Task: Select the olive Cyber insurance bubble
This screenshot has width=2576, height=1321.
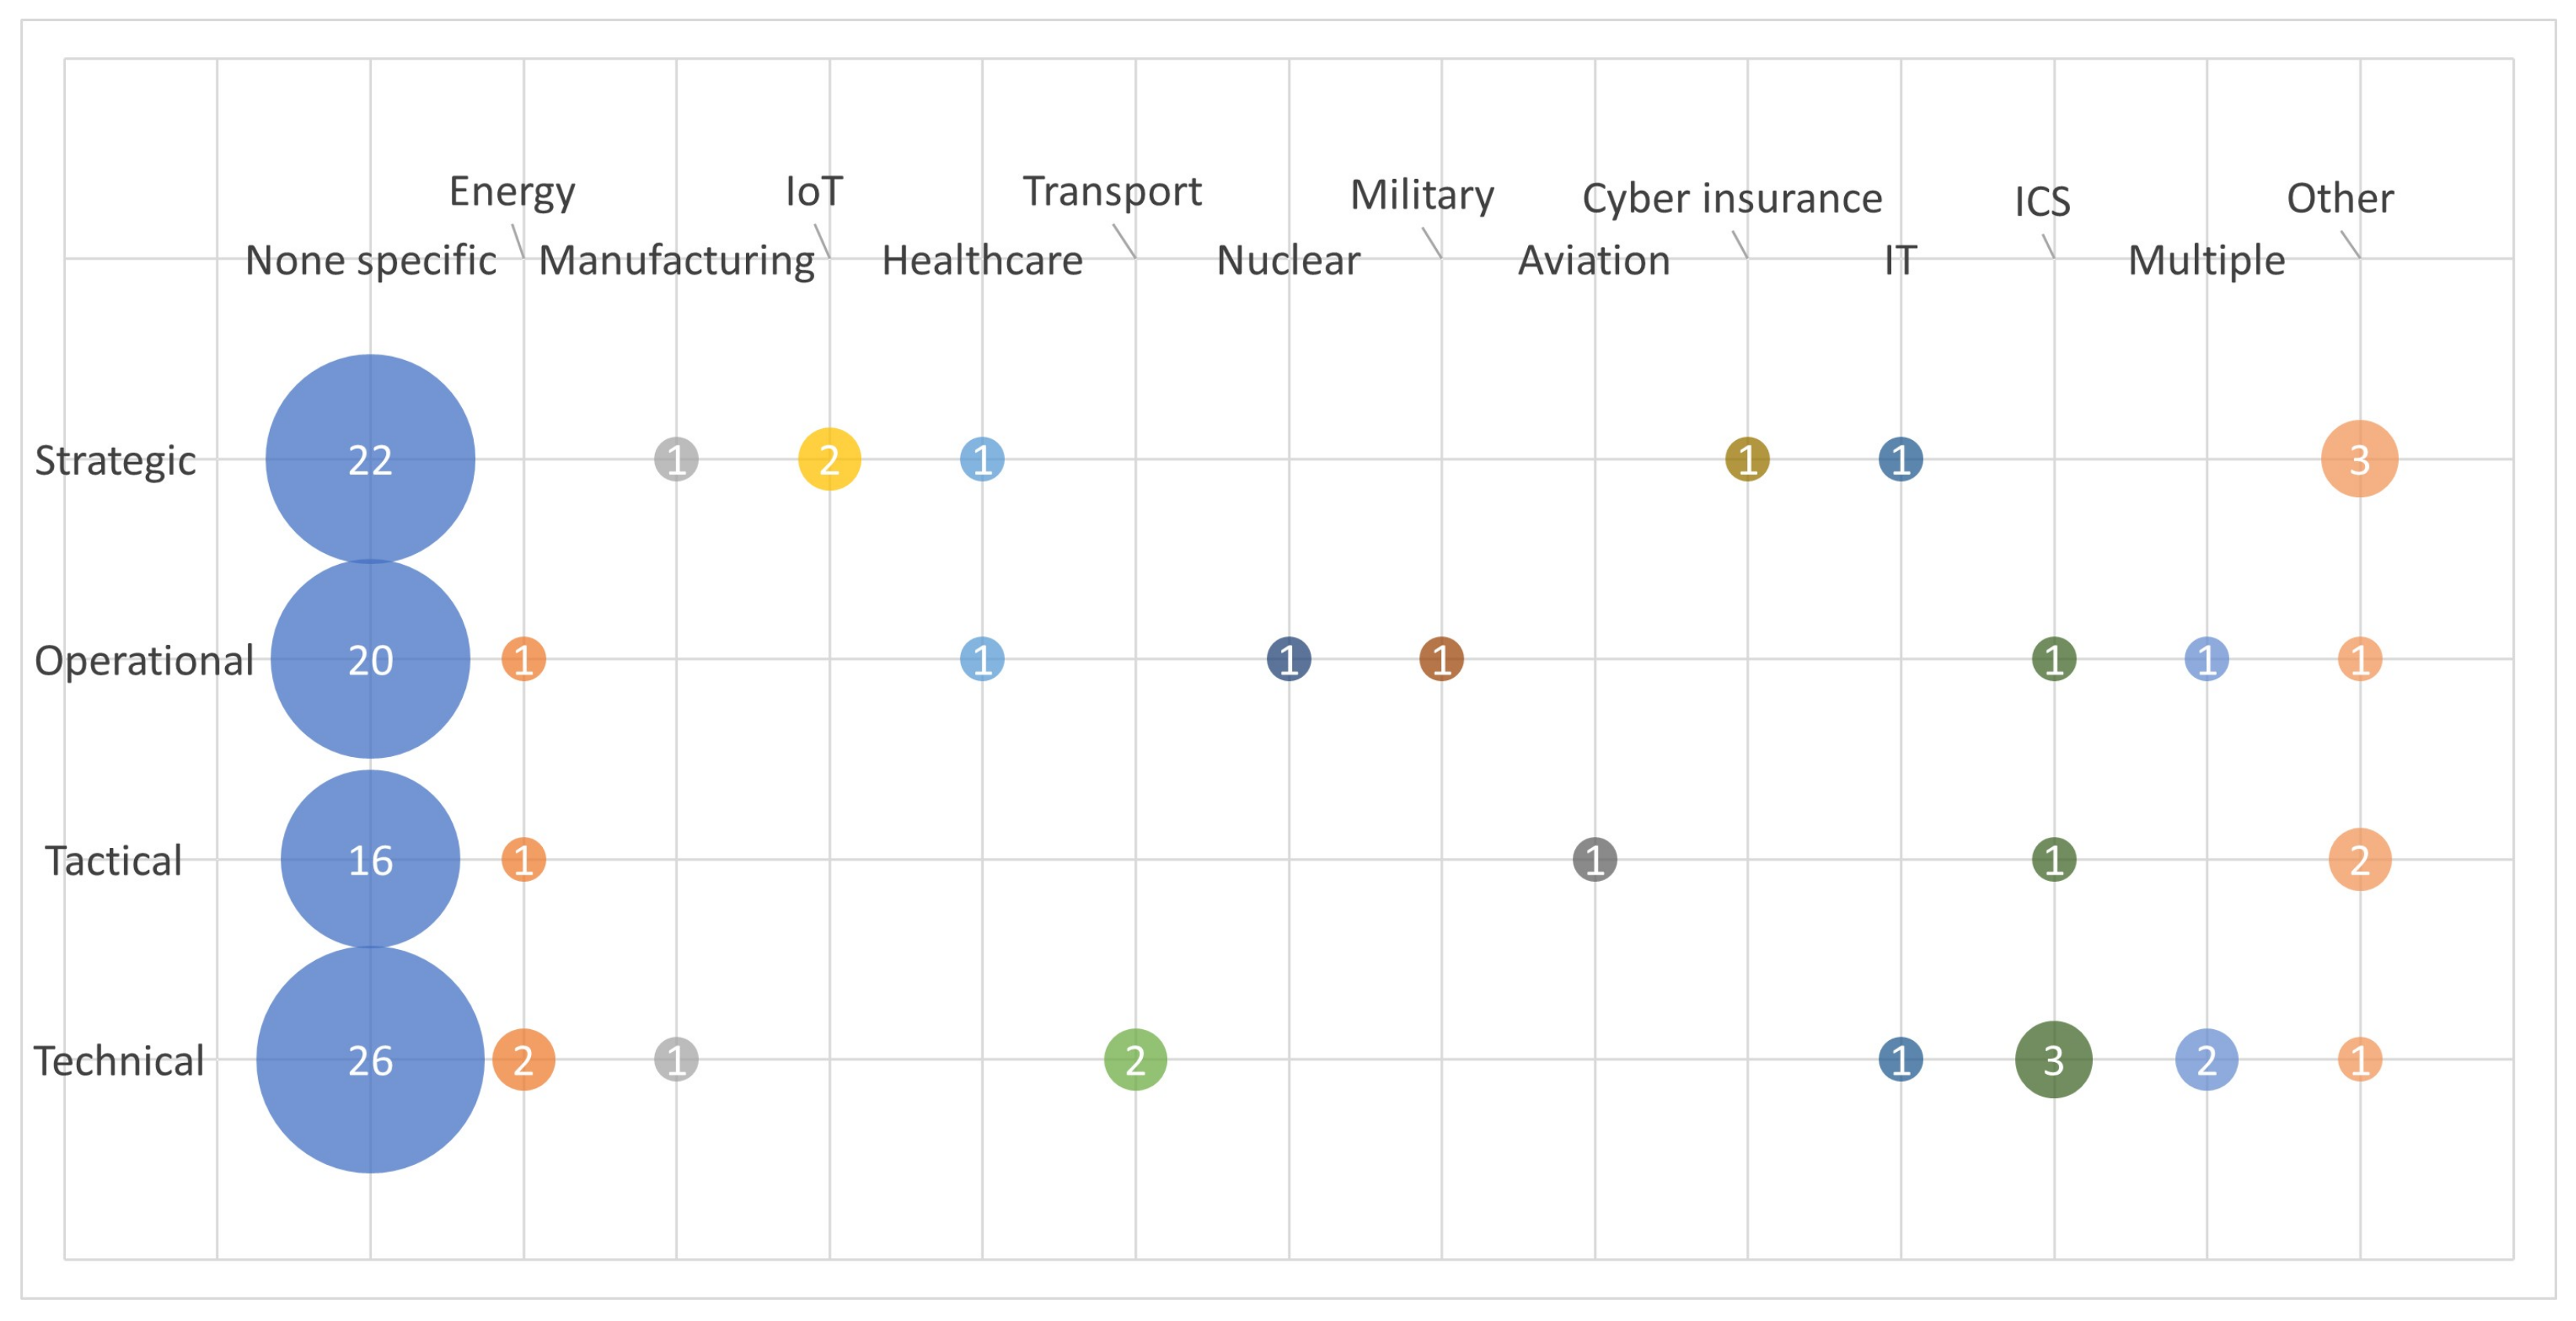Action: click(x=1747, y=459)
